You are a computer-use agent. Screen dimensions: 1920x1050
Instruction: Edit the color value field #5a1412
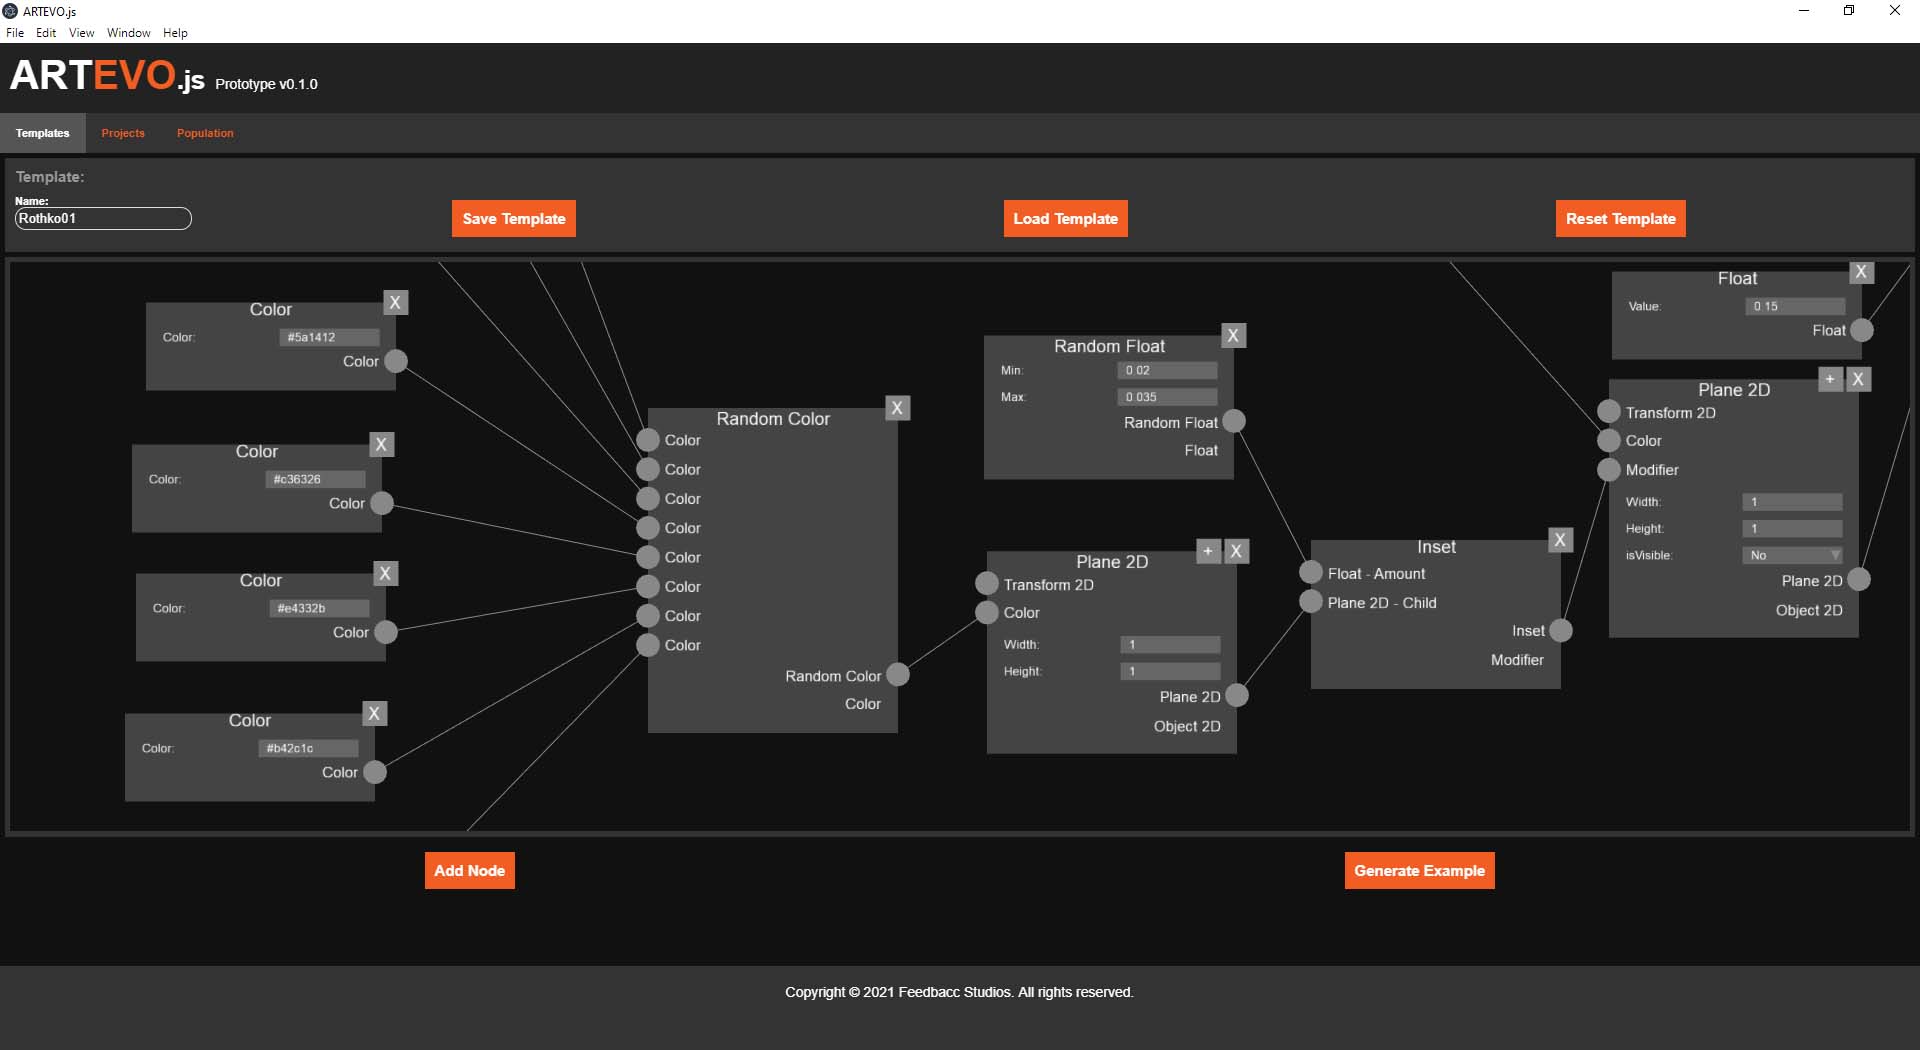click(329, 337)
